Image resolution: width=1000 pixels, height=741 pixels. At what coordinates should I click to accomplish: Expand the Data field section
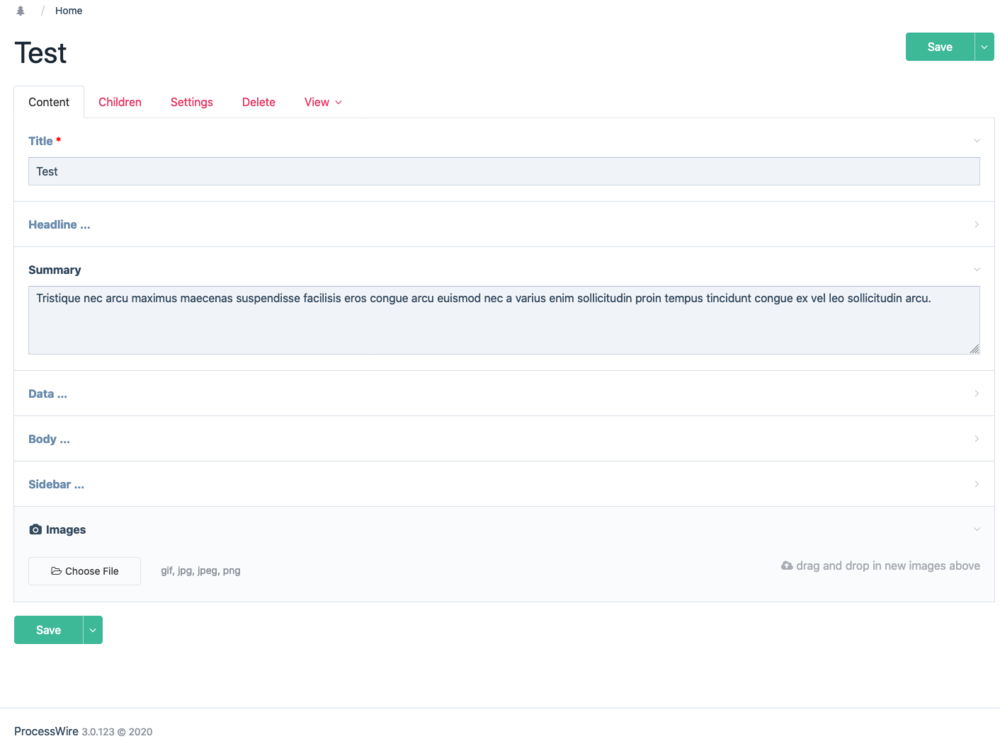click(48, 394)
